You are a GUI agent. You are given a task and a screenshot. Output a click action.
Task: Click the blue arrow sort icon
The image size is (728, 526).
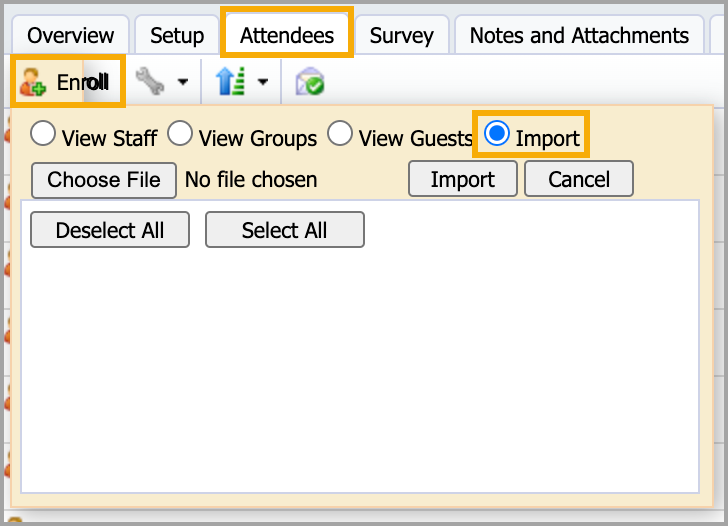[230, 81]
